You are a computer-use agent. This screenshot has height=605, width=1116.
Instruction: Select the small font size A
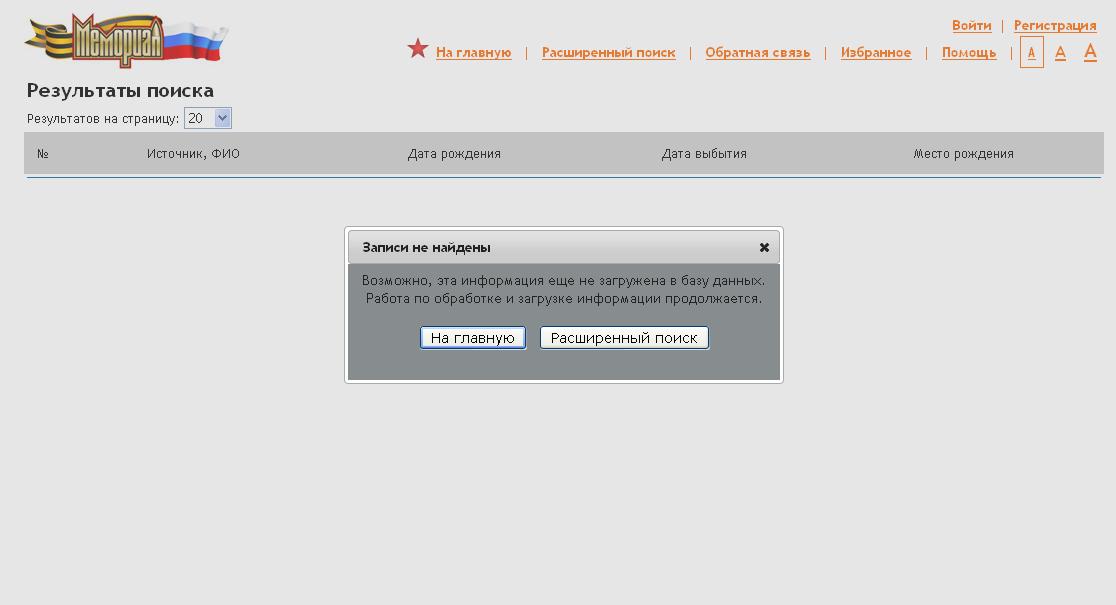coord(1031,53)
